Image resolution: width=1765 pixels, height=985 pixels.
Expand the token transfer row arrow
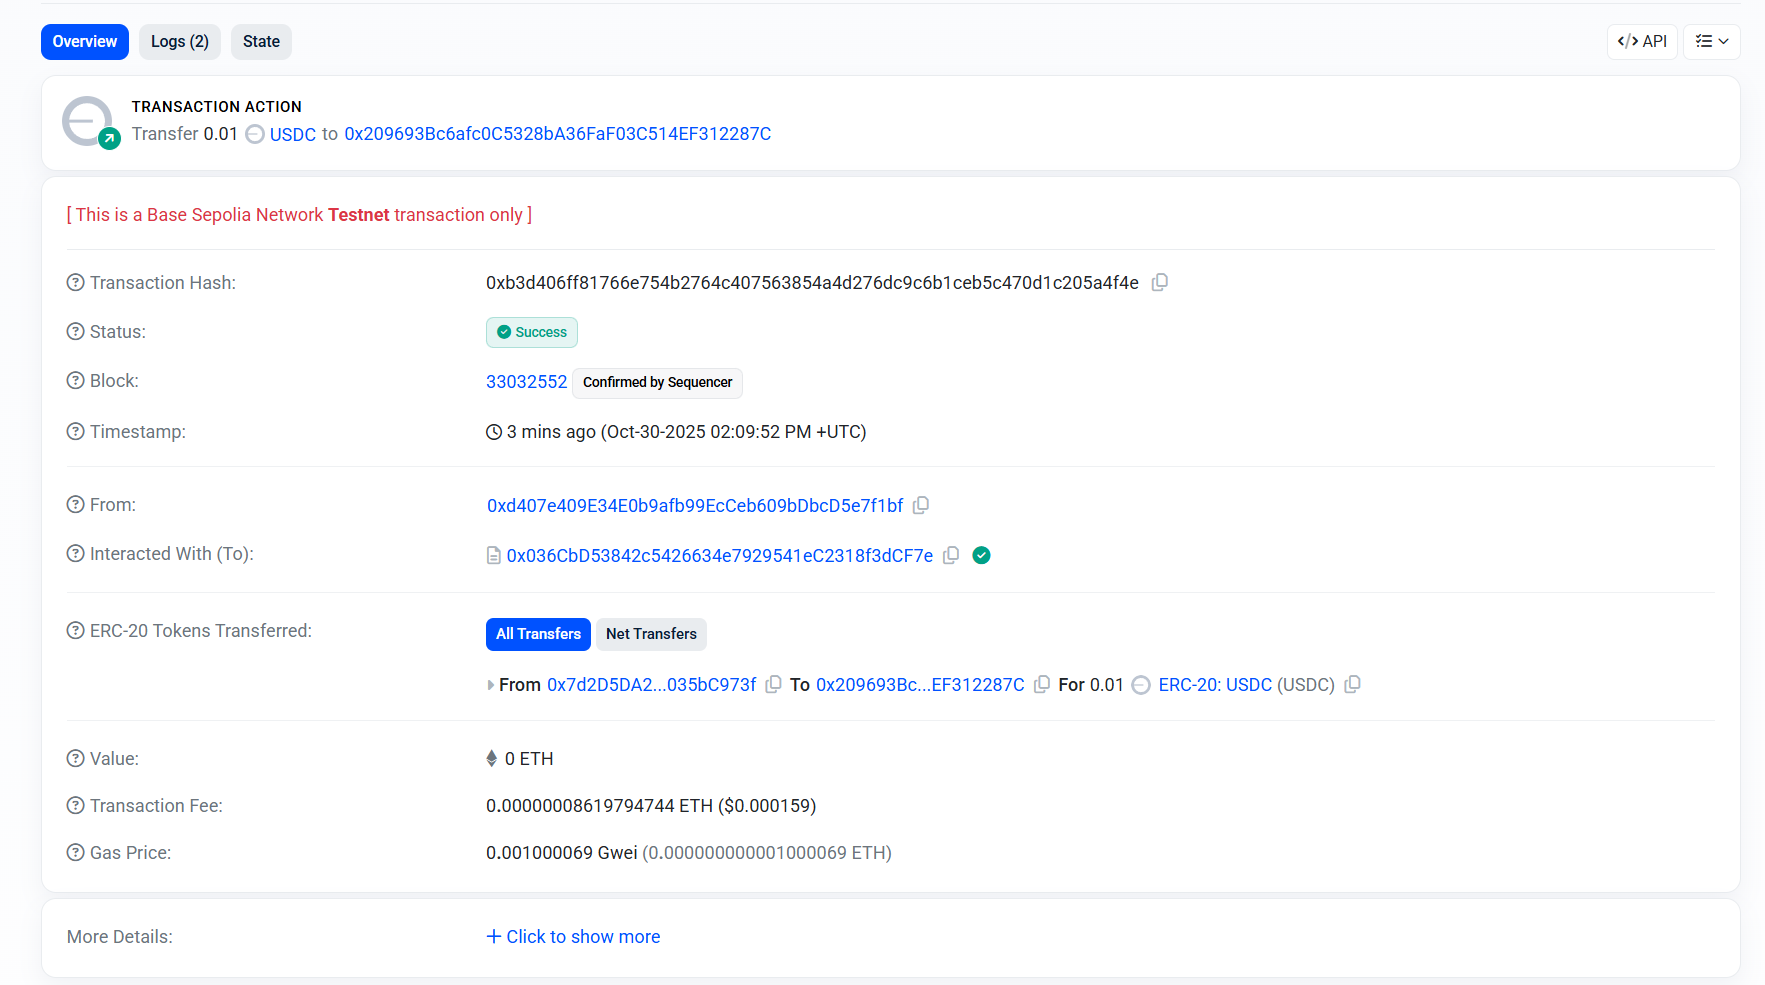(x=490, y=685)
